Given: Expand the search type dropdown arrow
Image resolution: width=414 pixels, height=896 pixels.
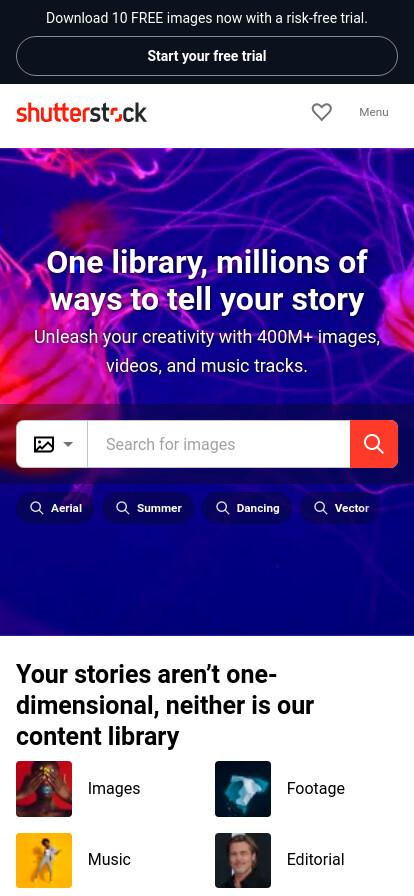Looking at the screenshot, I should (68, 444).
